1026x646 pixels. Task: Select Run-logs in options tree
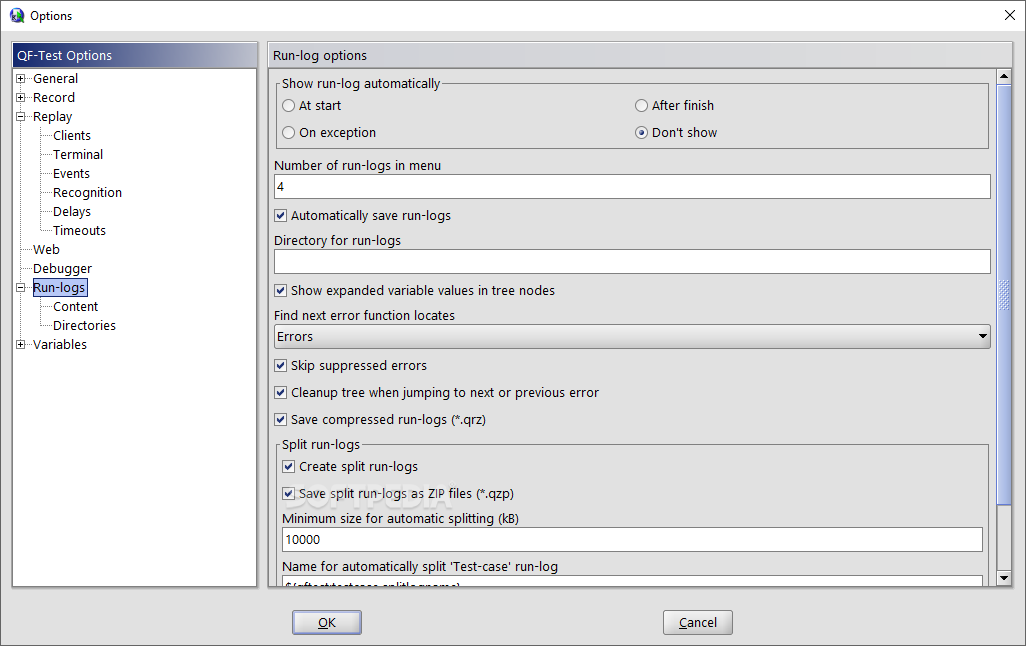(60, 287)
